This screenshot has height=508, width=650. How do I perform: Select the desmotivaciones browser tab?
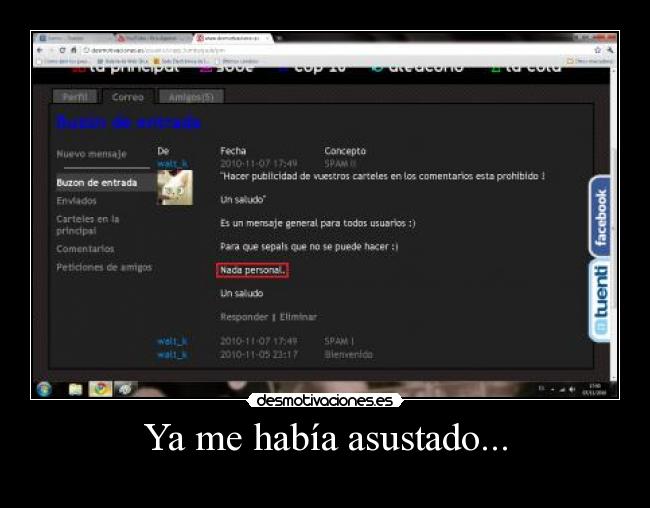point(233,38)
